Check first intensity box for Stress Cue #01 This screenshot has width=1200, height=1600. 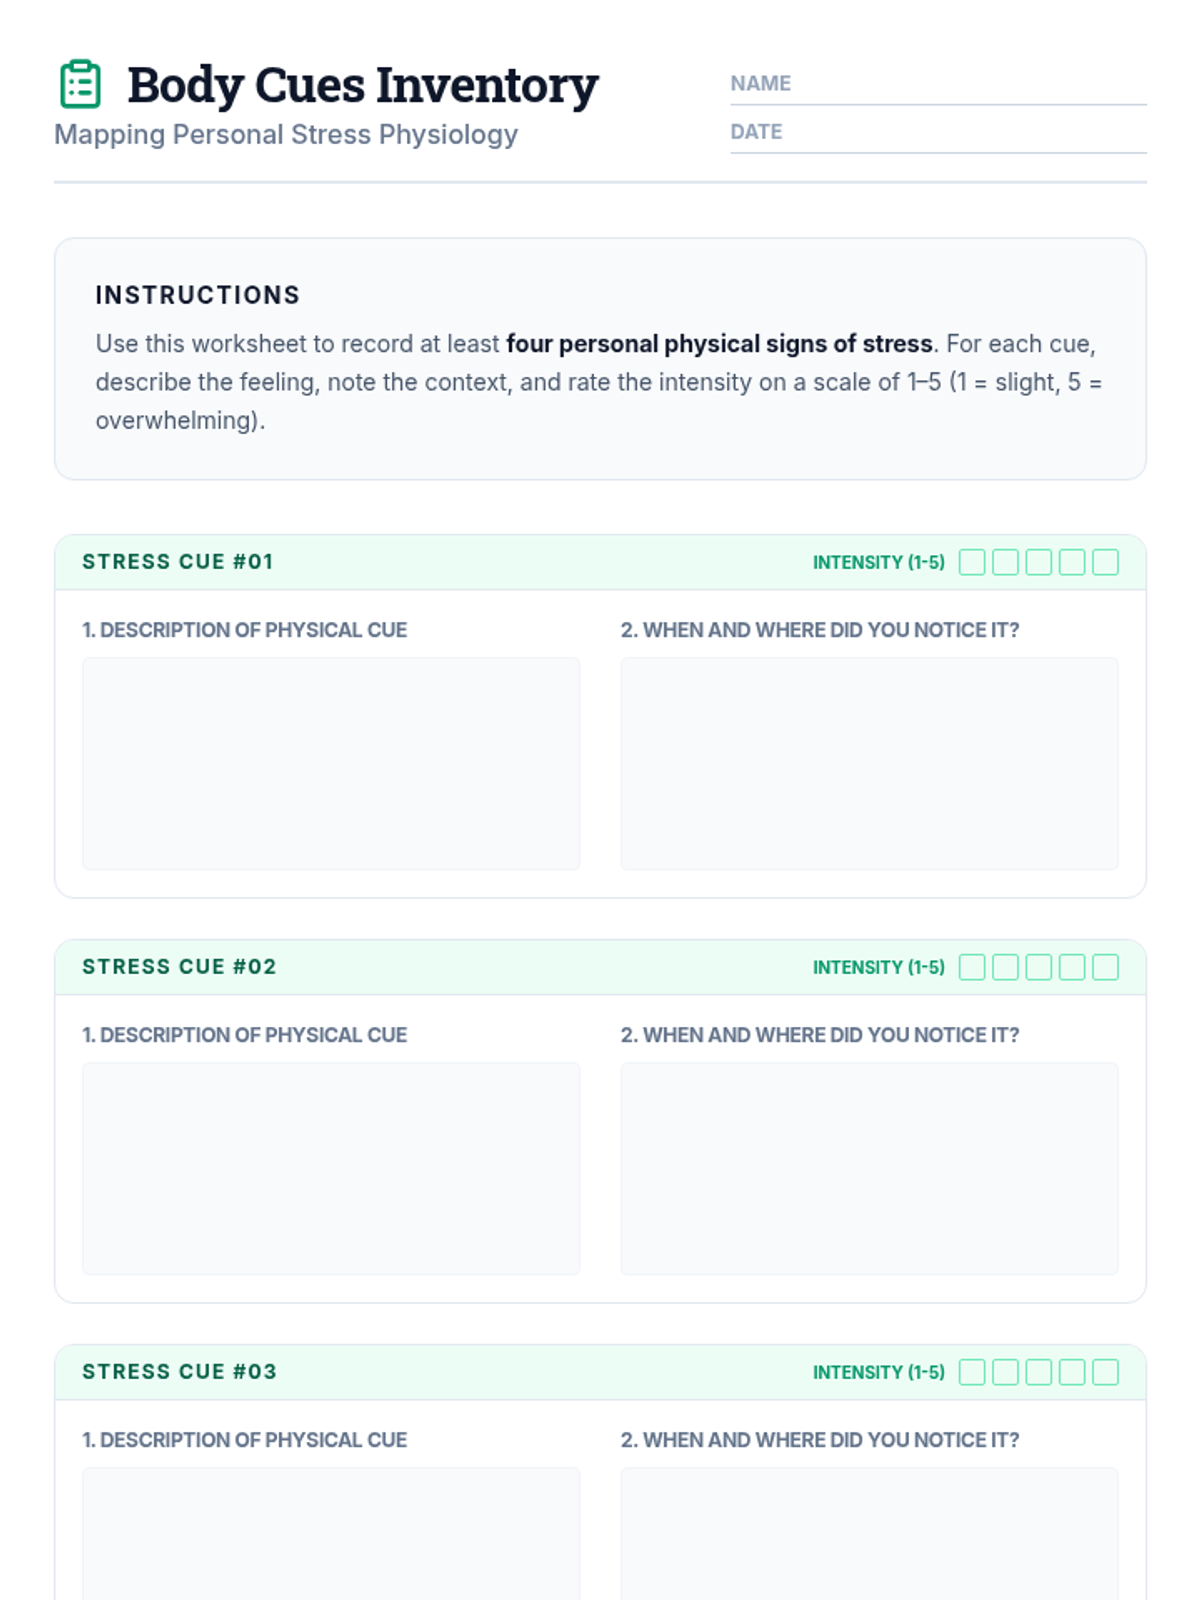[972, 562]
